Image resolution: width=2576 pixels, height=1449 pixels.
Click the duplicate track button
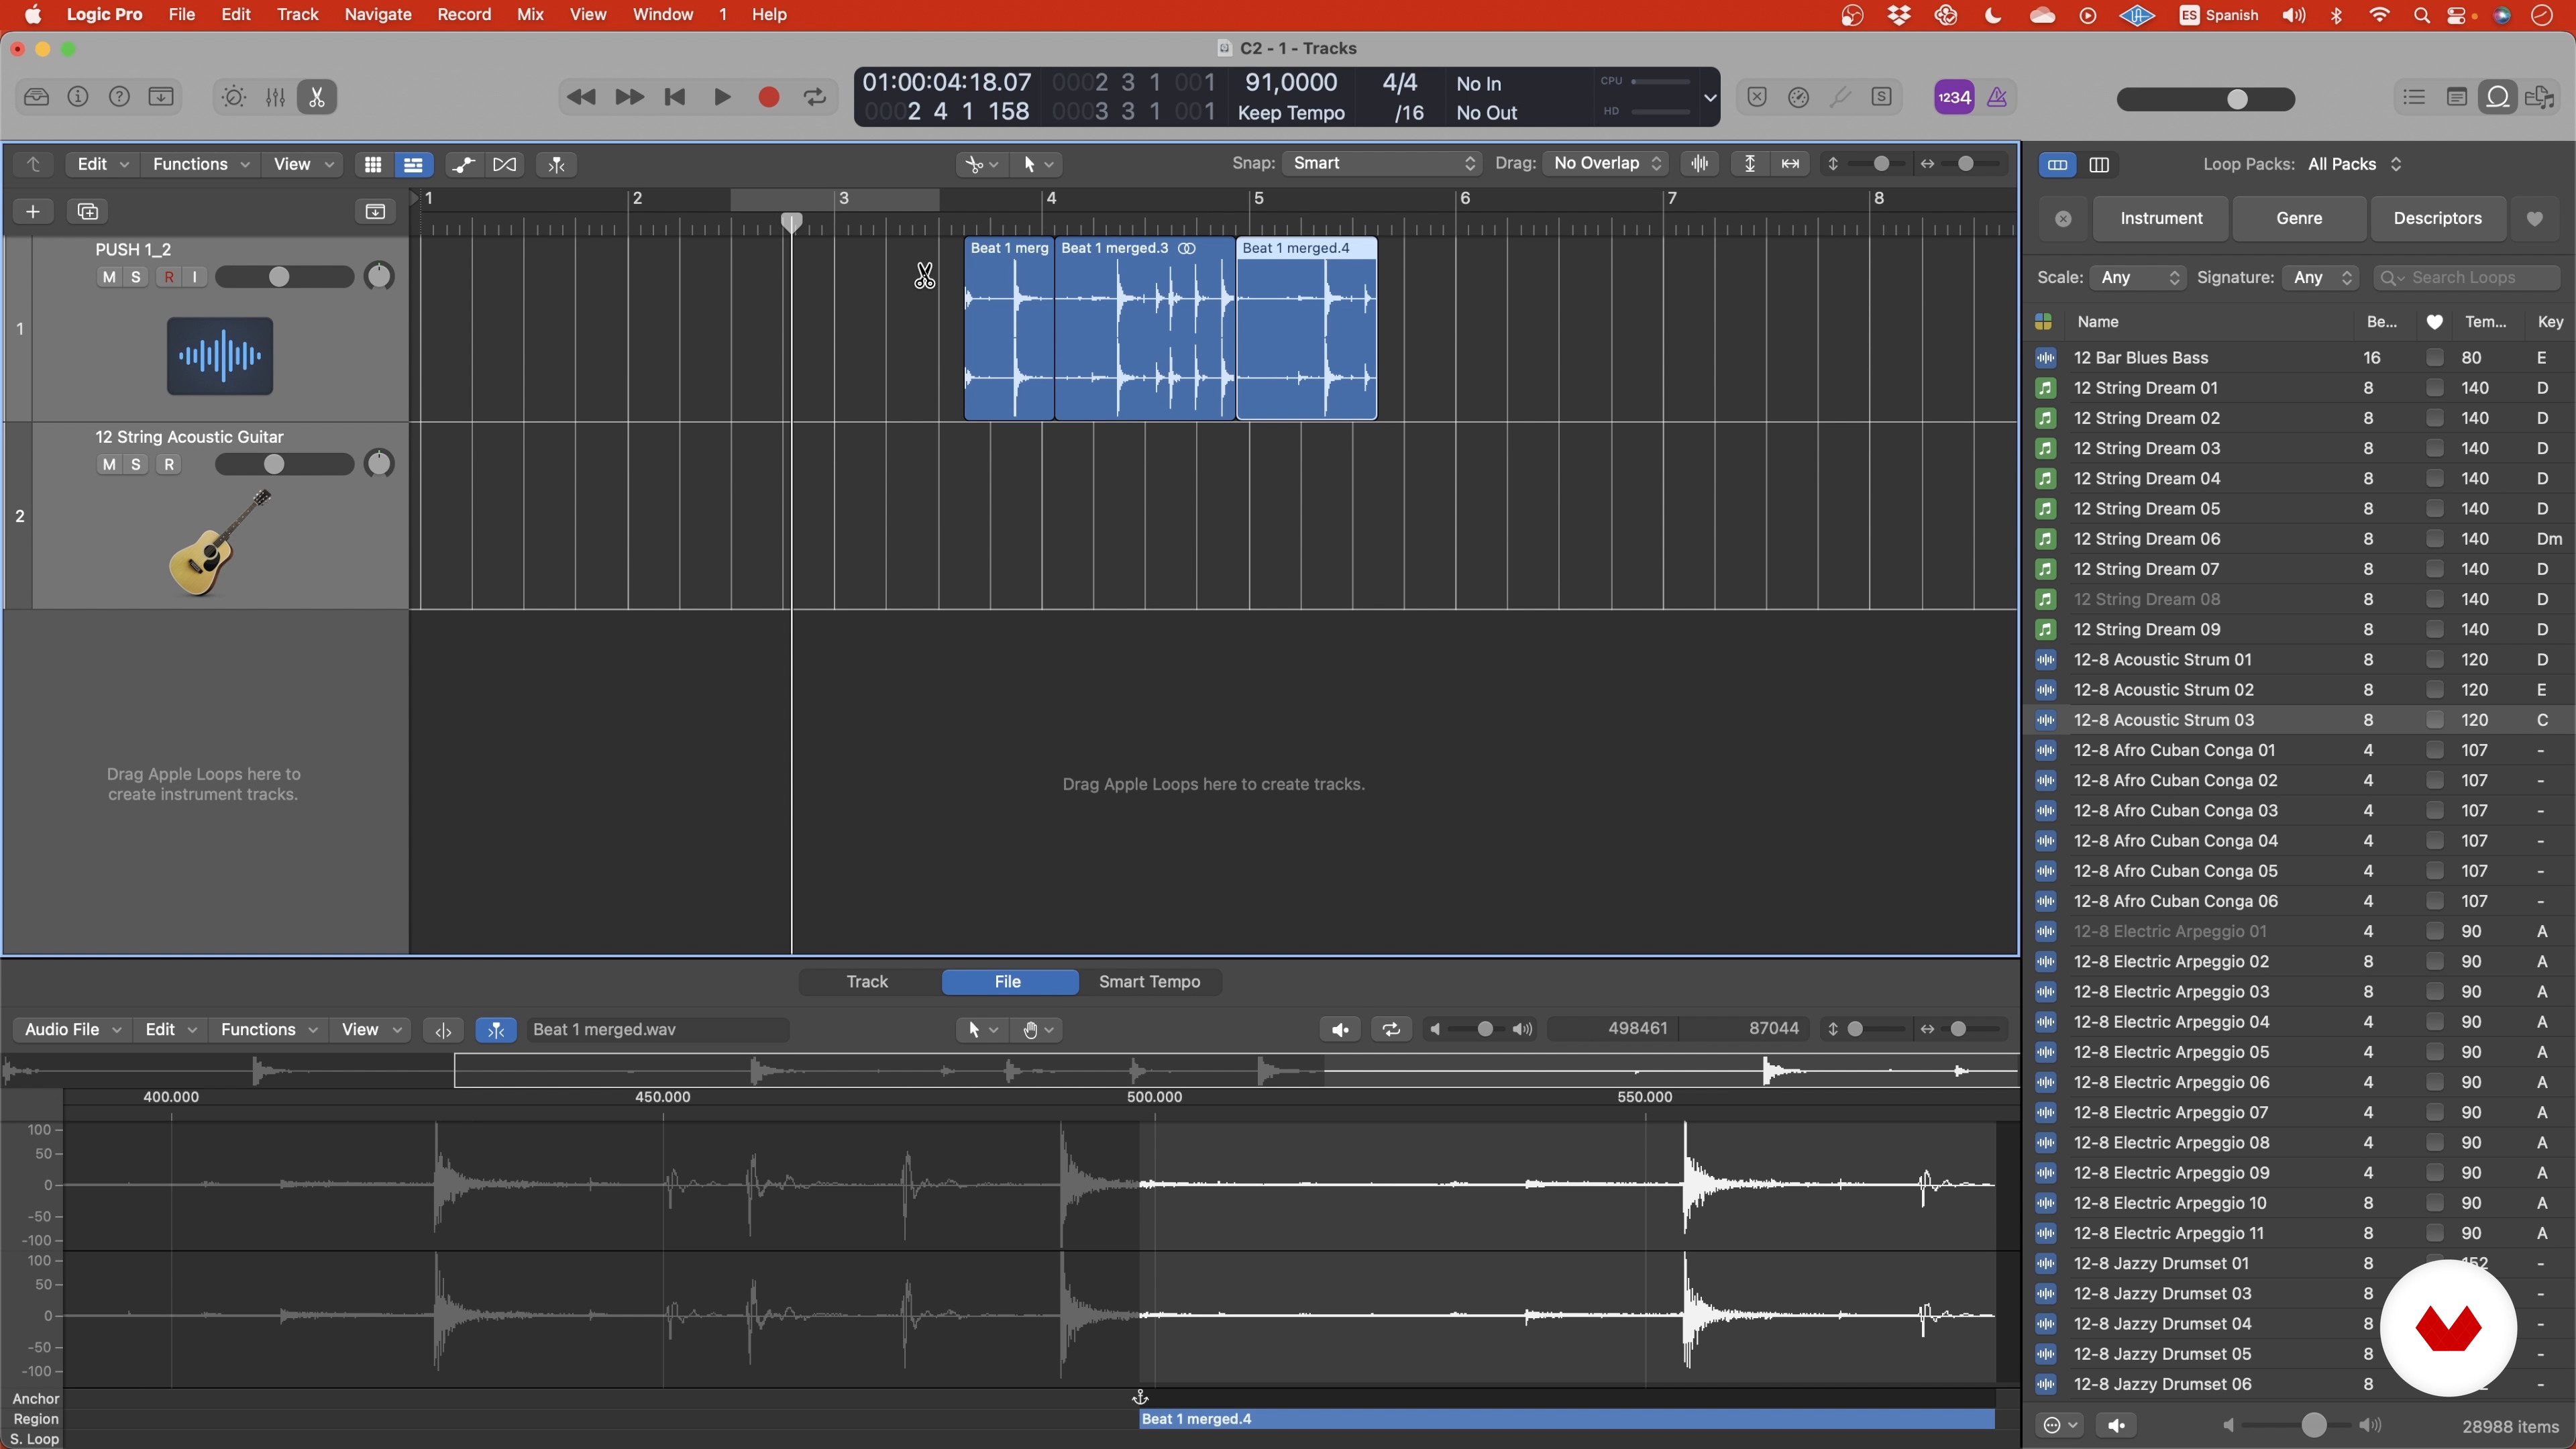tap(88, 211)
